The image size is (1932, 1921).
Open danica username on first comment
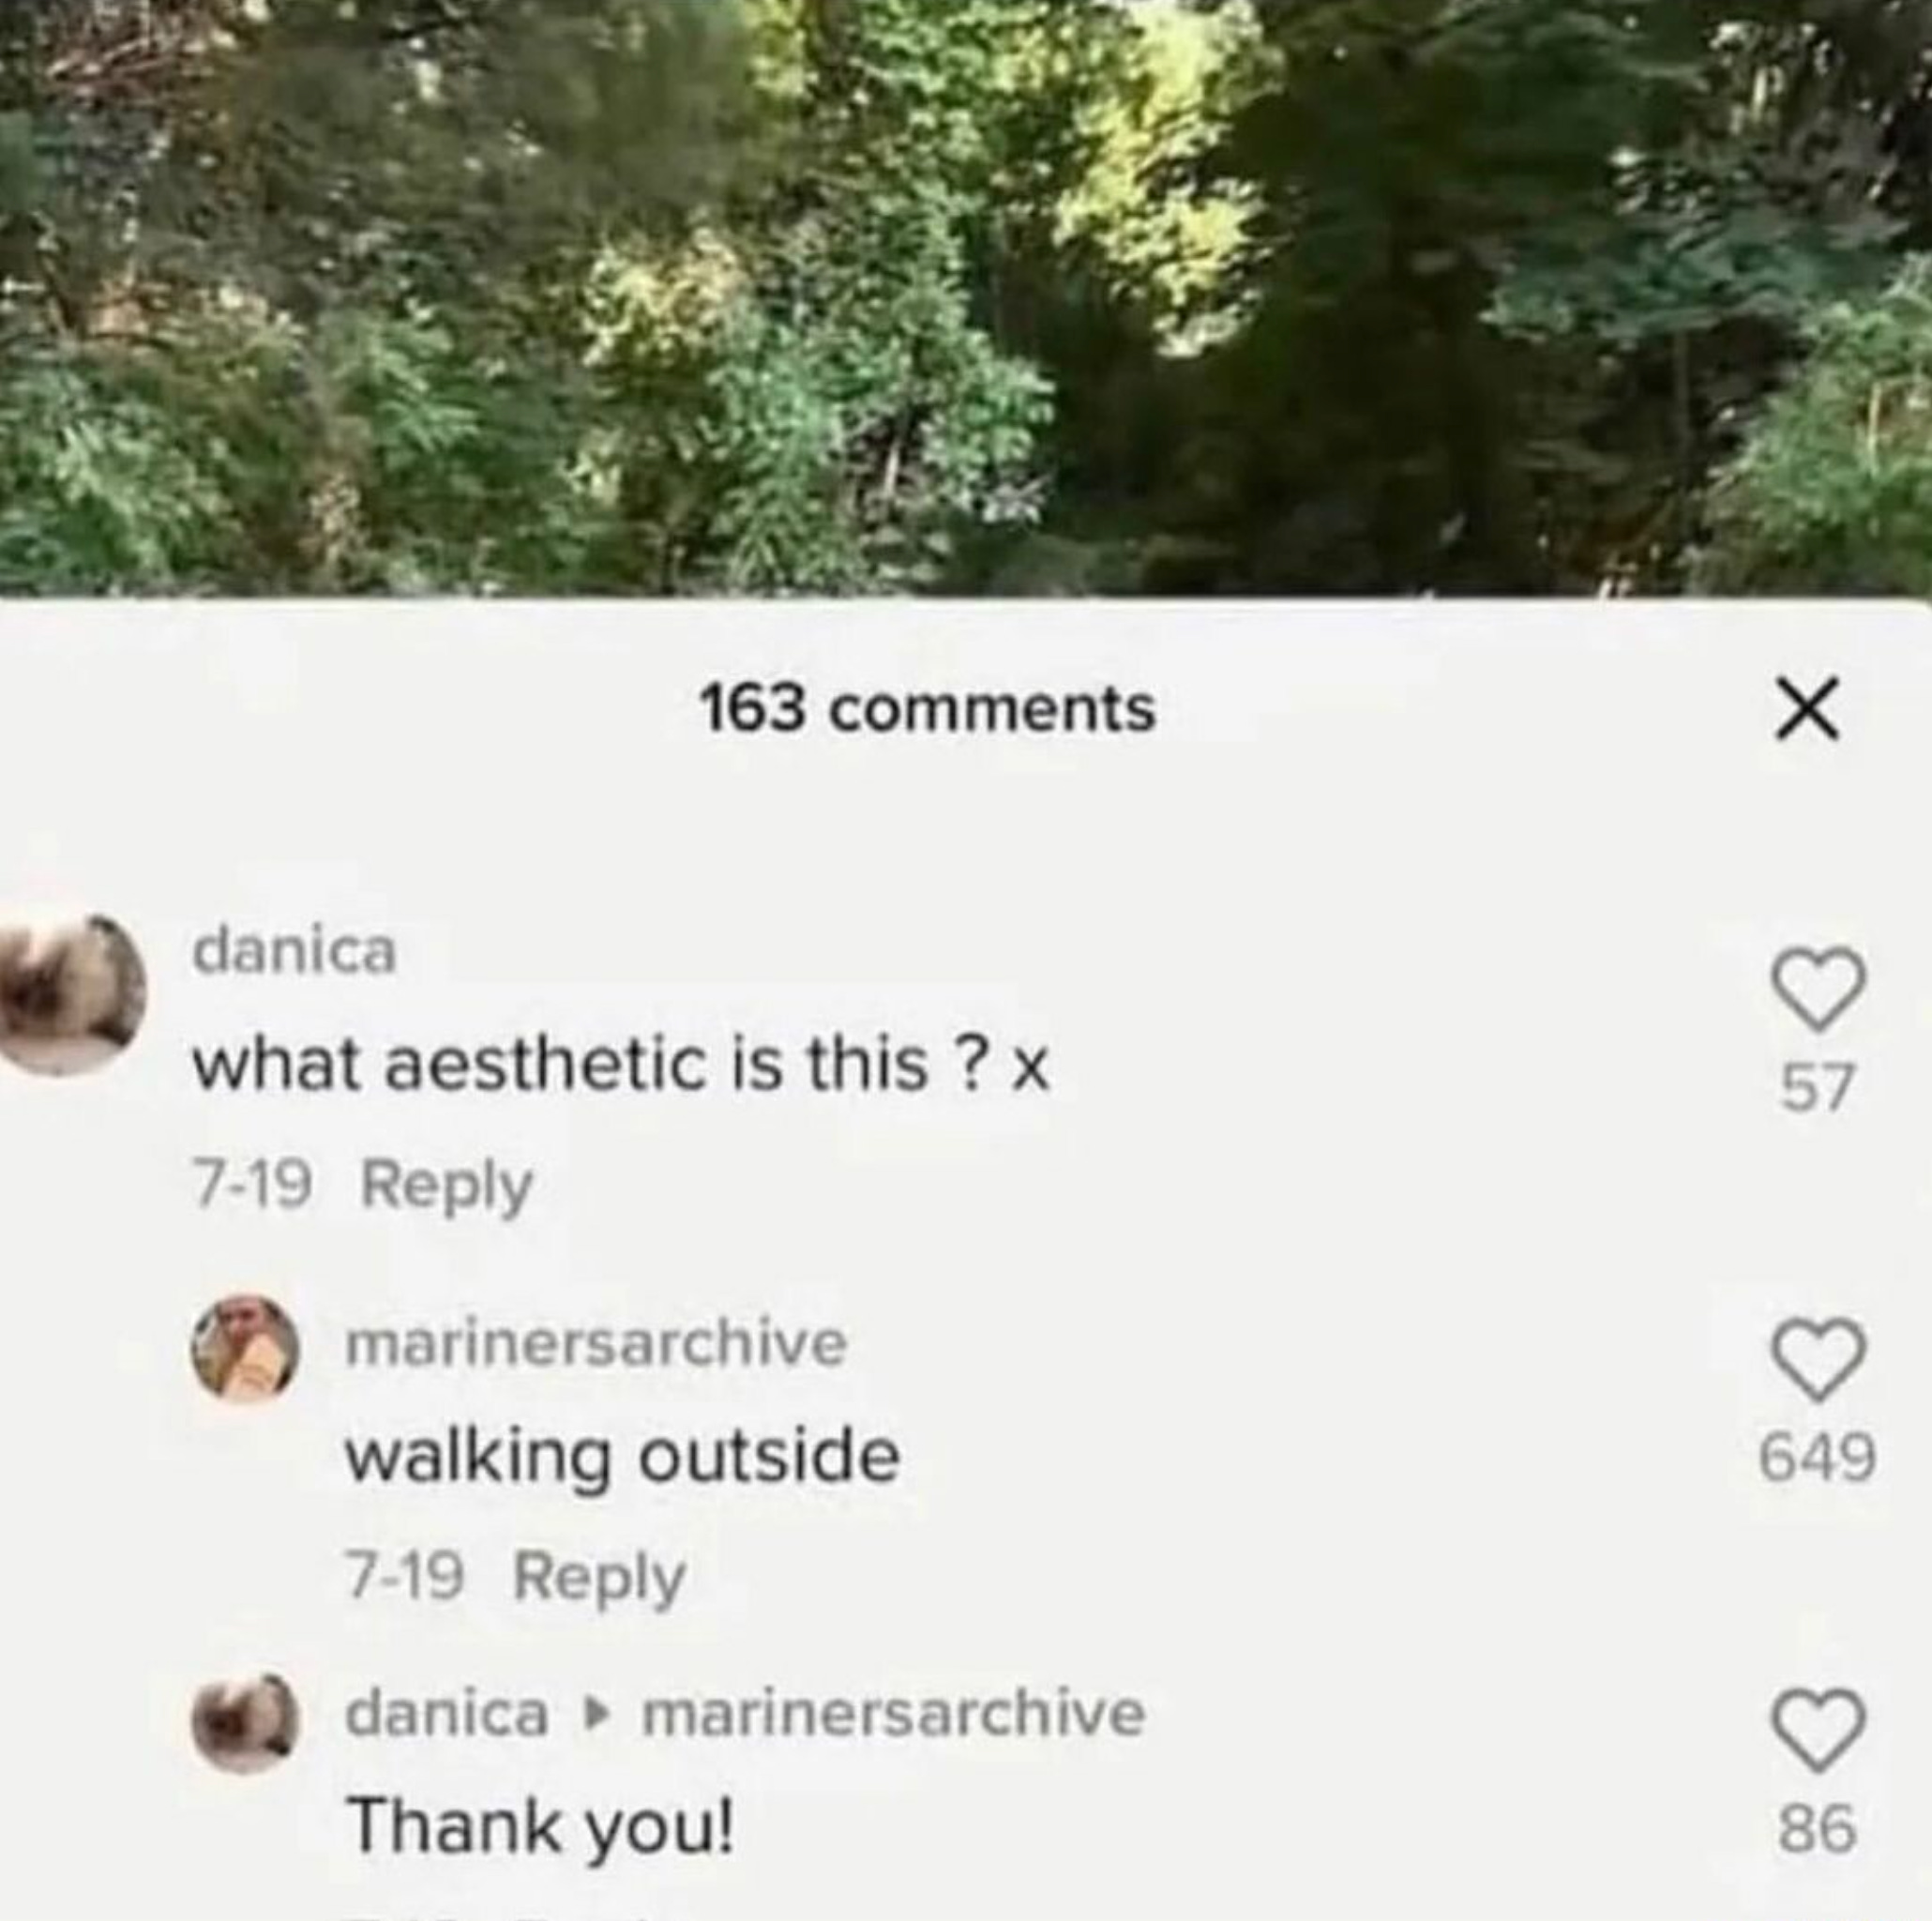(295, 950)
